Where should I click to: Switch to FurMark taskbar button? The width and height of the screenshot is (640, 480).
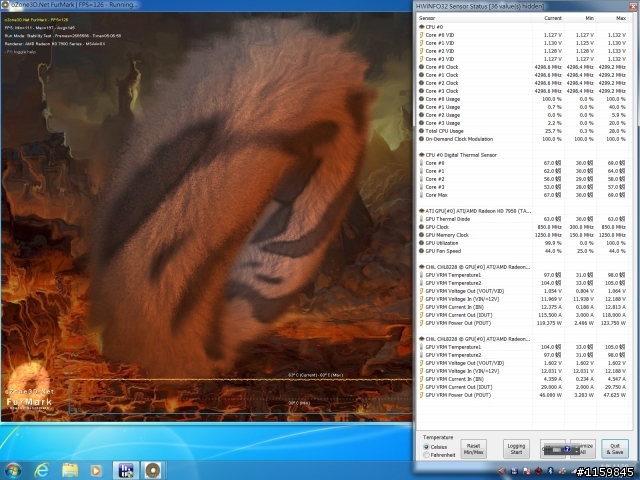[153, 471]
